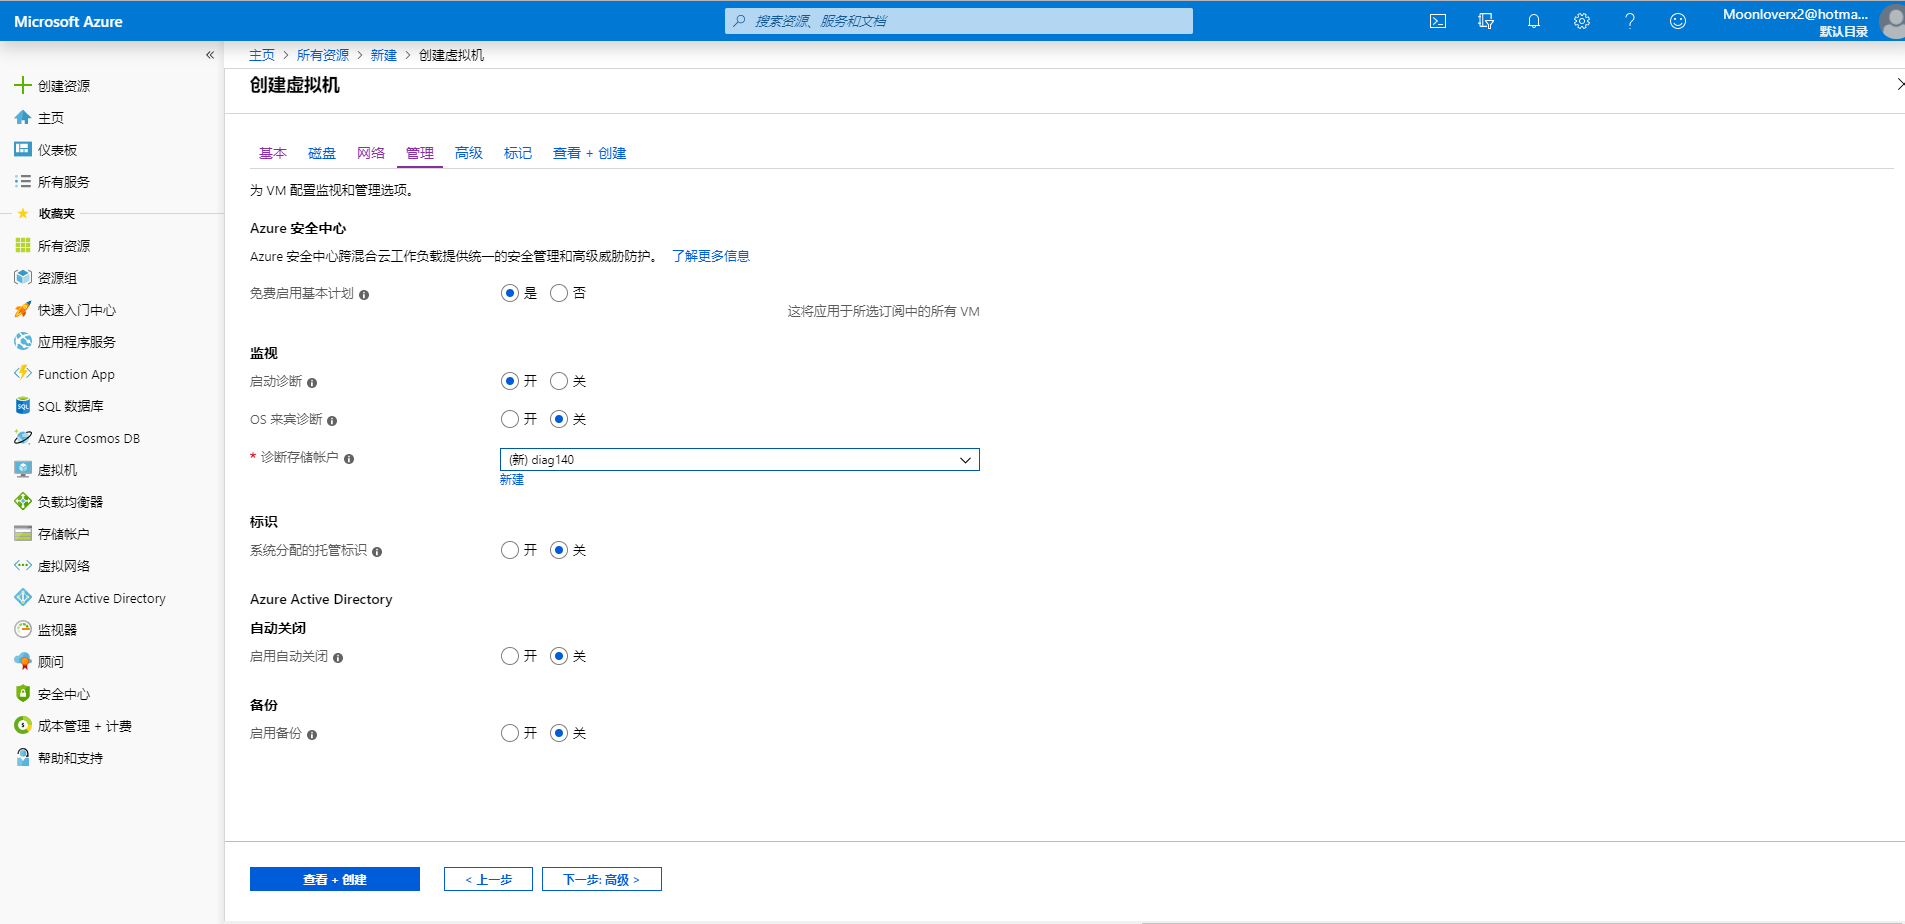Open Cloud Shell icon in top bar

(x=1437, y=21)
